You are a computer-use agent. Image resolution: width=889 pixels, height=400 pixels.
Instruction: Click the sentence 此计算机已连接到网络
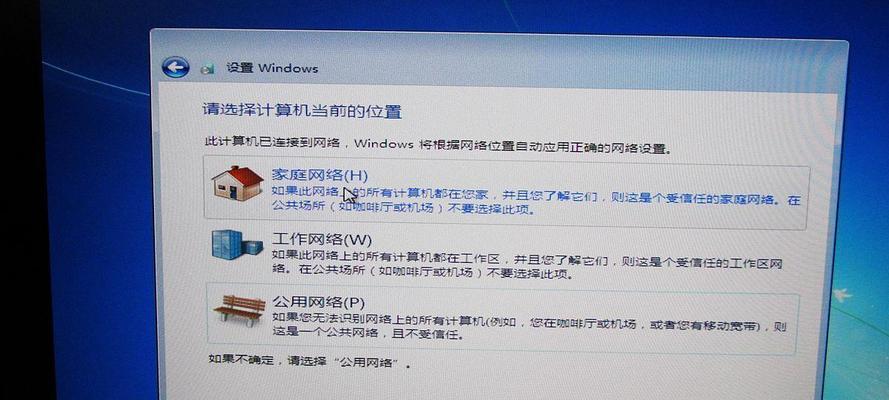coord(272,142)
